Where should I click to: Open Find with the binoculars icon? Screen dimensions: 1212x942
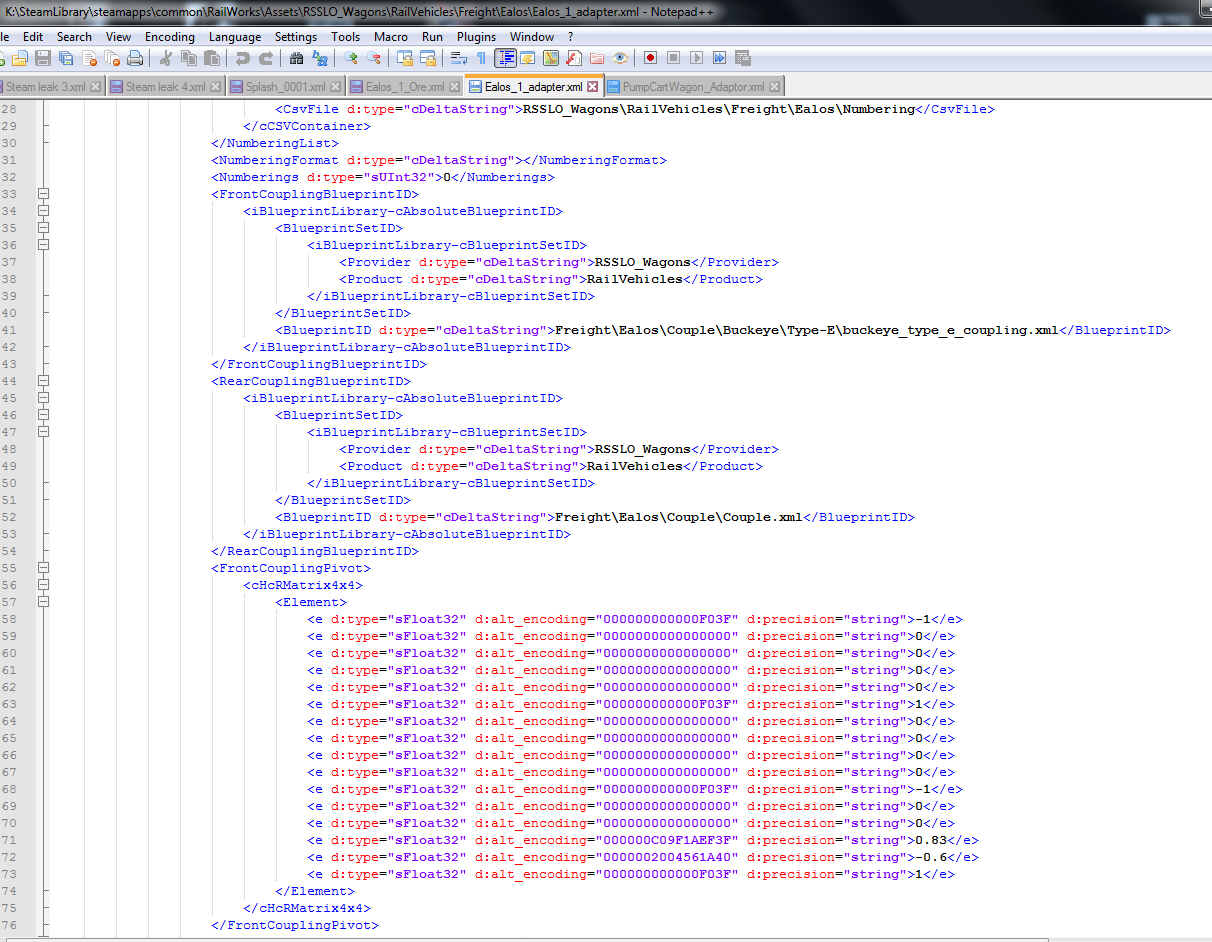pos(296,59)
